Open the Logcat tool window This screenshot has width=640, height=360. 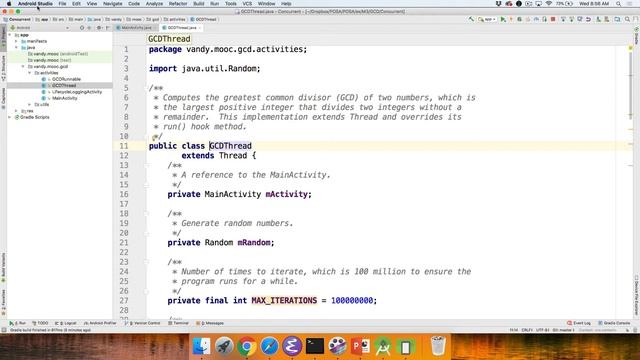pyautogui.click(x=65, y=323)
